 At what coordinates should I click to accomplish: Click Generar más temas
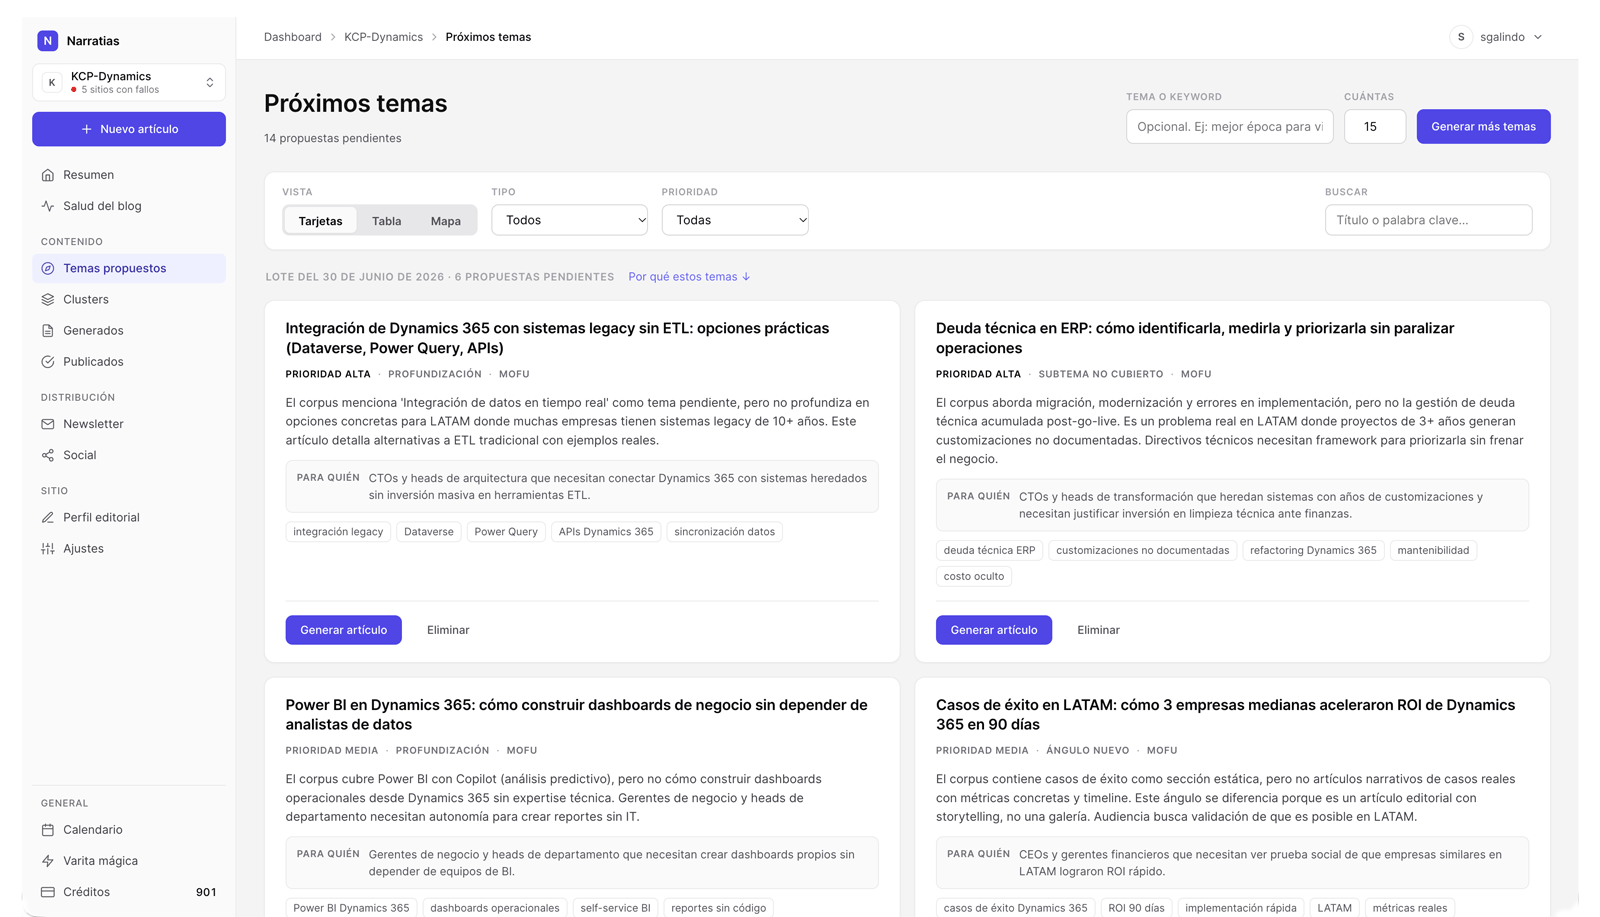[x=1483, y=127]
